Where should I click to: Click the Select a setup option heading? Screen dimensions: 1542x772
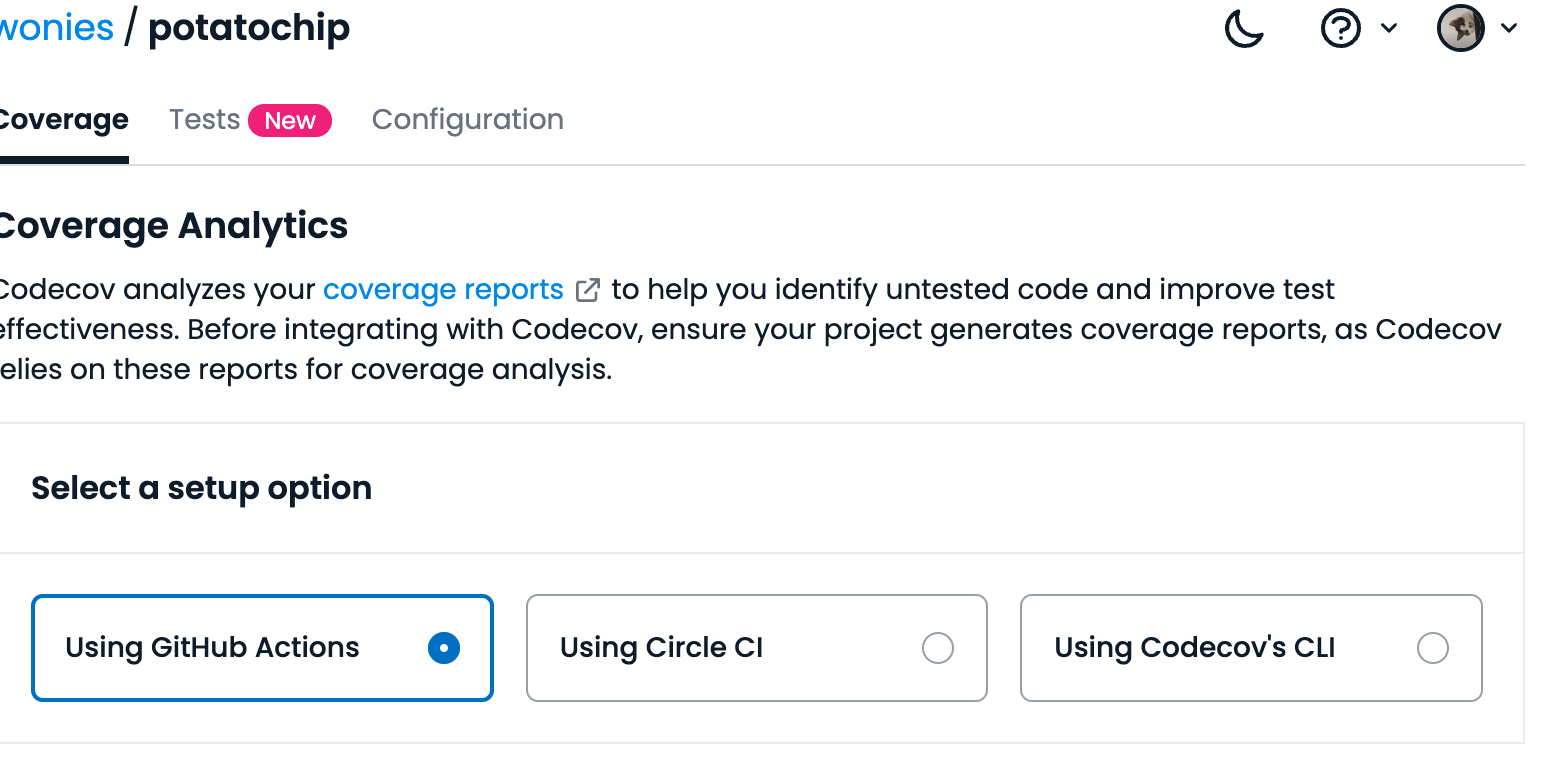coord(202,488)
